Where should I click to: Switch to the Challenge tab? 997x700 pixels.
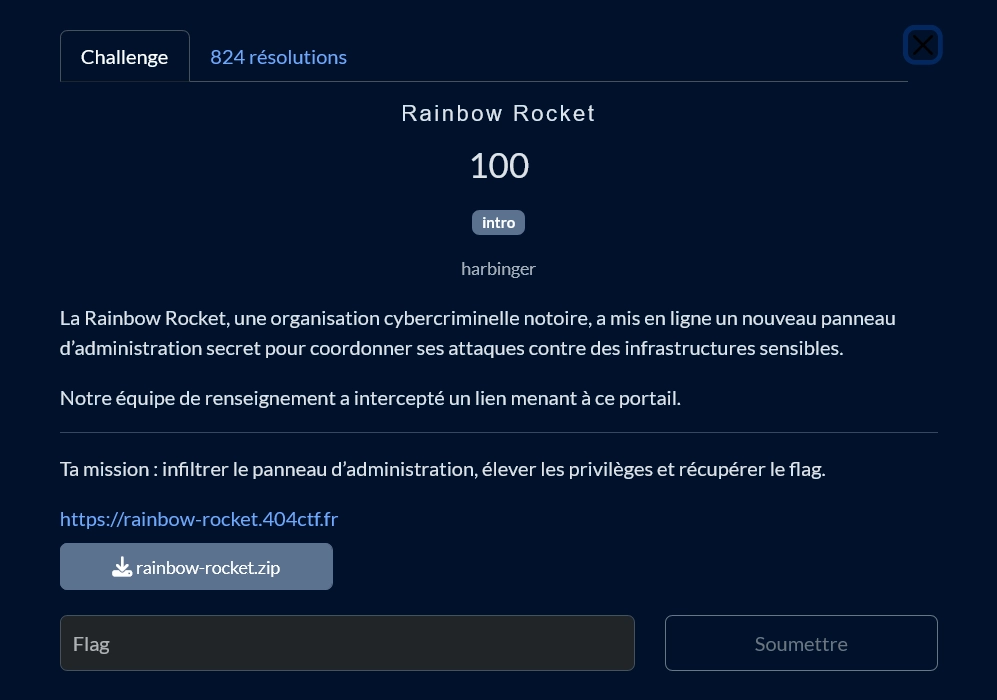[x=124, y=57]
